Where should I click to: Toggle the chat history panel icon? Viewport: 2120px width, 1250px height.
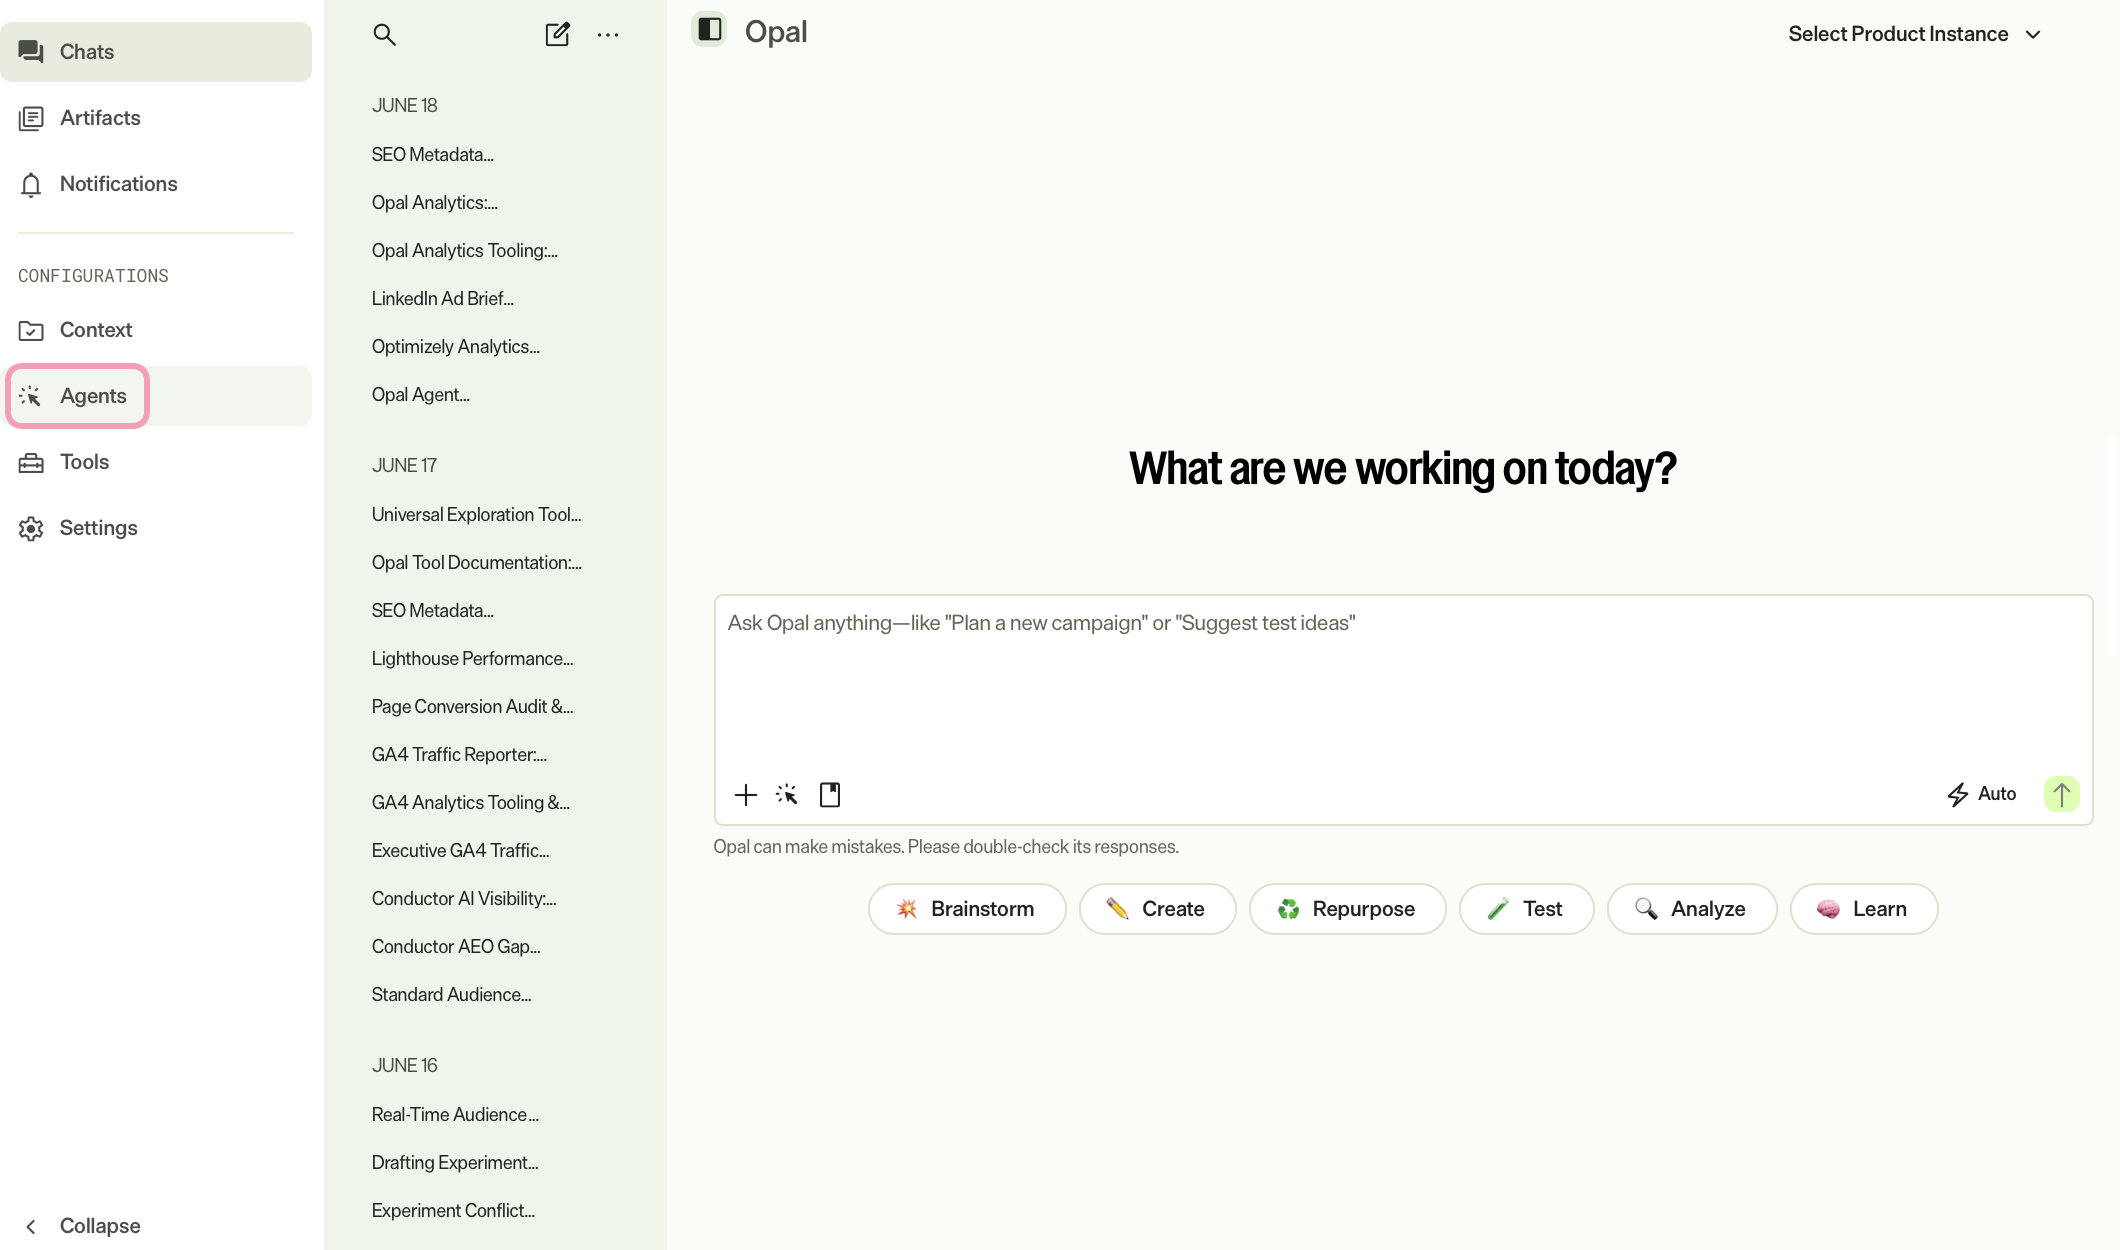(710, 29)
